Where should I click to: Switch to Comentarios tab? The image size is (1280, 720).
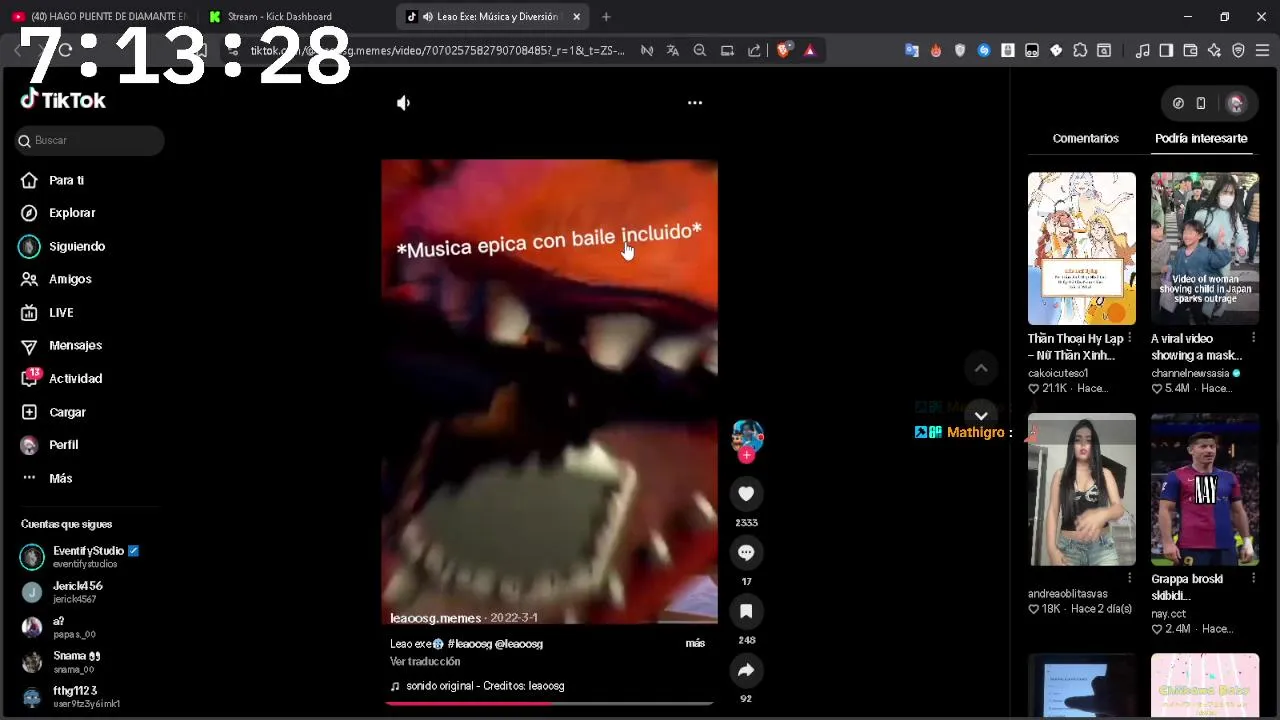tap(1085, 138)
